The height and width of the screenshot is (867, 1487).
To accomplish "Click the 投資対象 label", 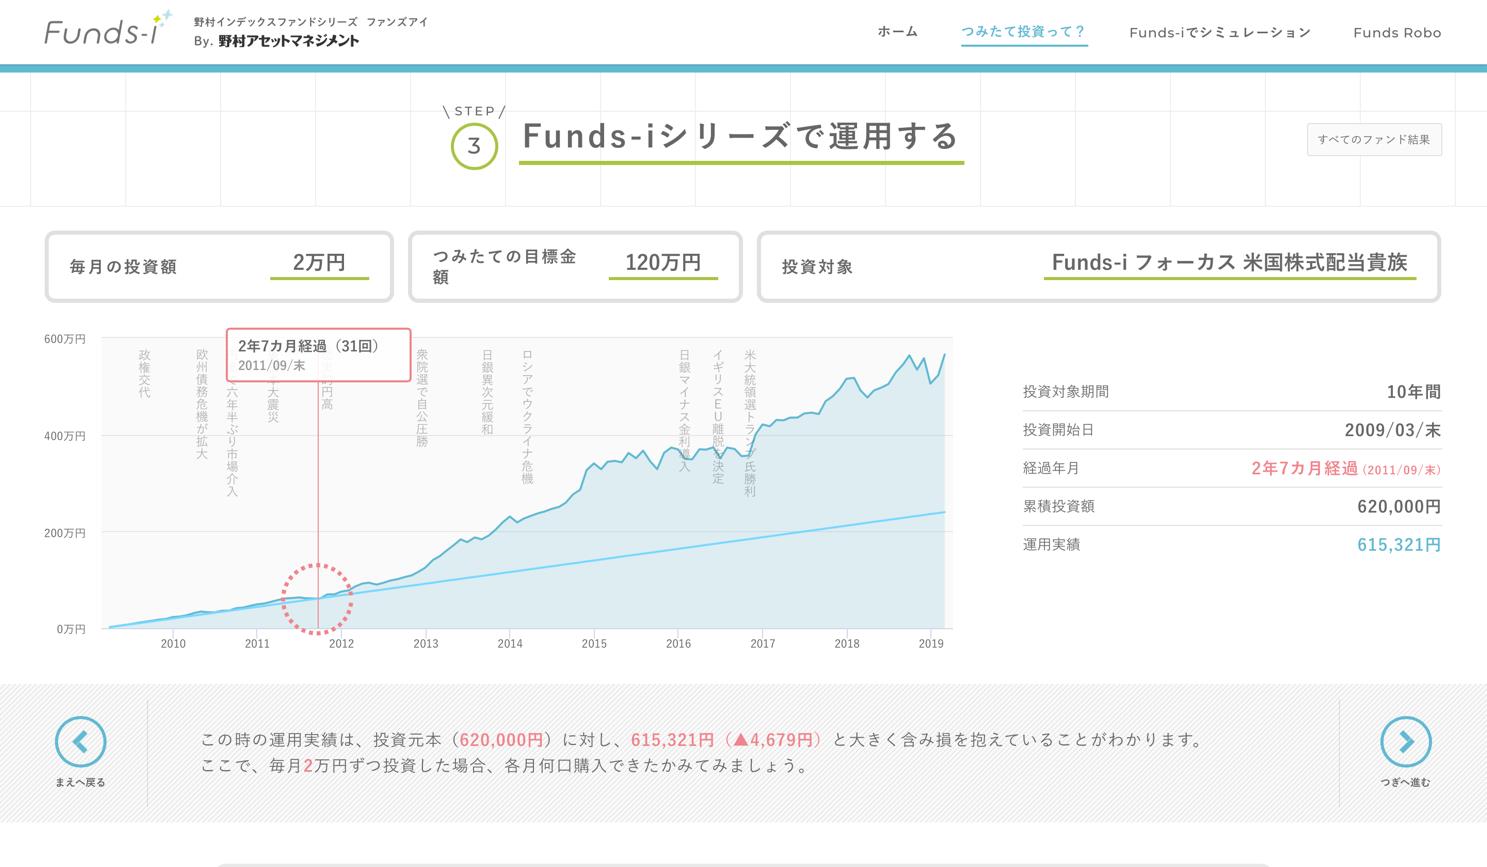I will click(x=818, y=267).
